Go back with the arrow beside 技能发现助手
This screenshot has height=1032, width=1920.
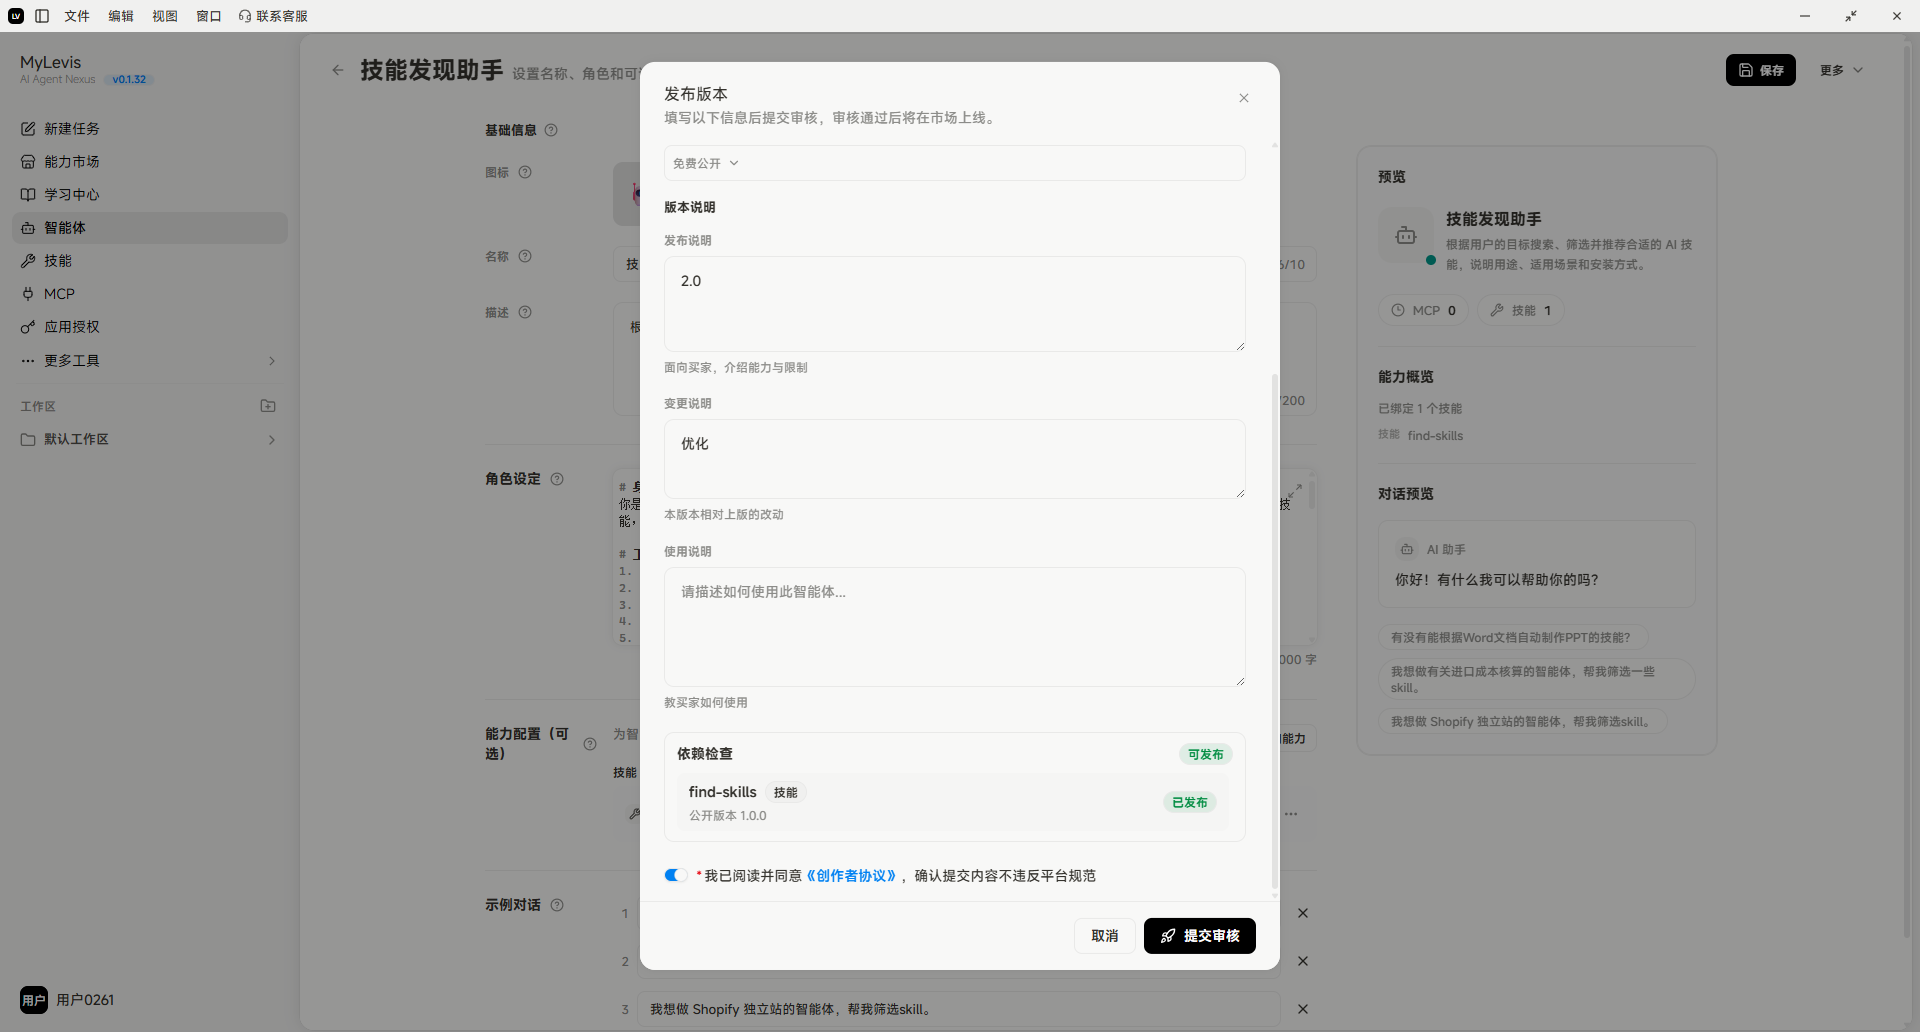pos(338,70)
